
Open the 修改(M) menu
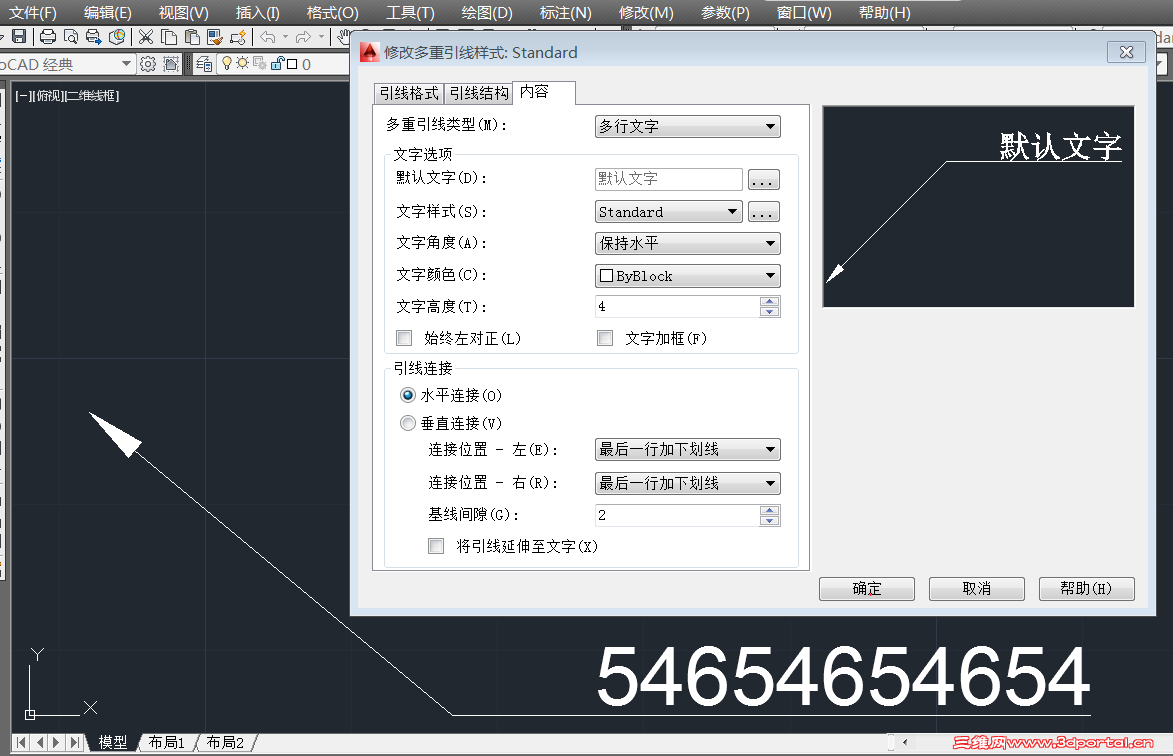click(646, 13)
